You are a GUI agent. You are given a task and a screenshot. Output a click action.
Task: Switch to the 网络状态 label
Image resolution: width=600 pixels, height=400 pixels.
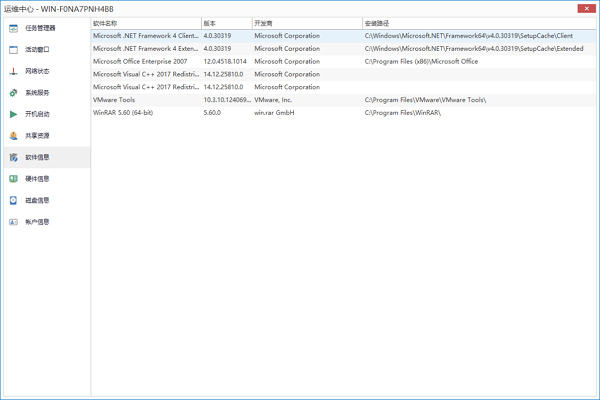pos(37,71)
